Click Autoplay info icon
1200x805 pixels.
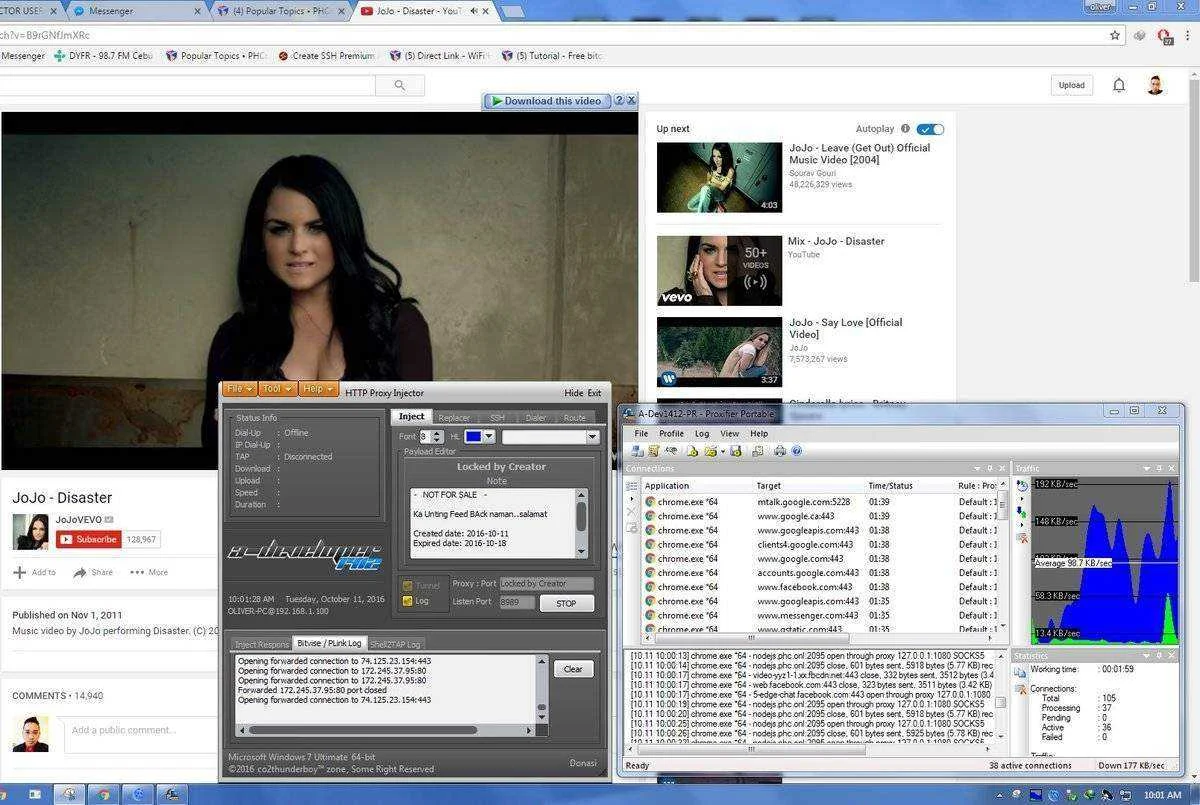[x=905, y=129]
